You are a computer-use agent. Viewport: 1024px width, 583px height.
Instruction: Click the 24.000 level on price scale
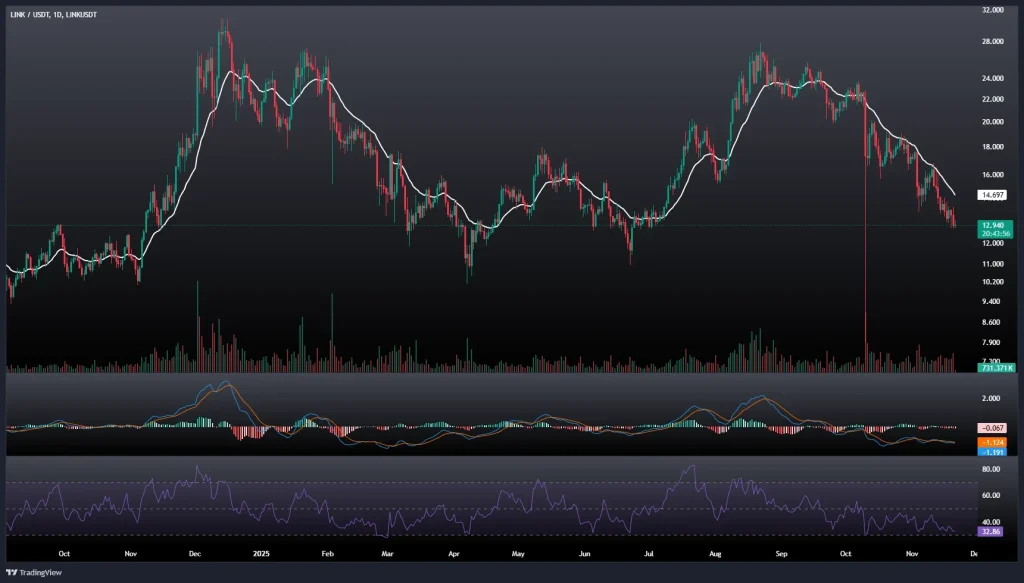tap(992, 78)
